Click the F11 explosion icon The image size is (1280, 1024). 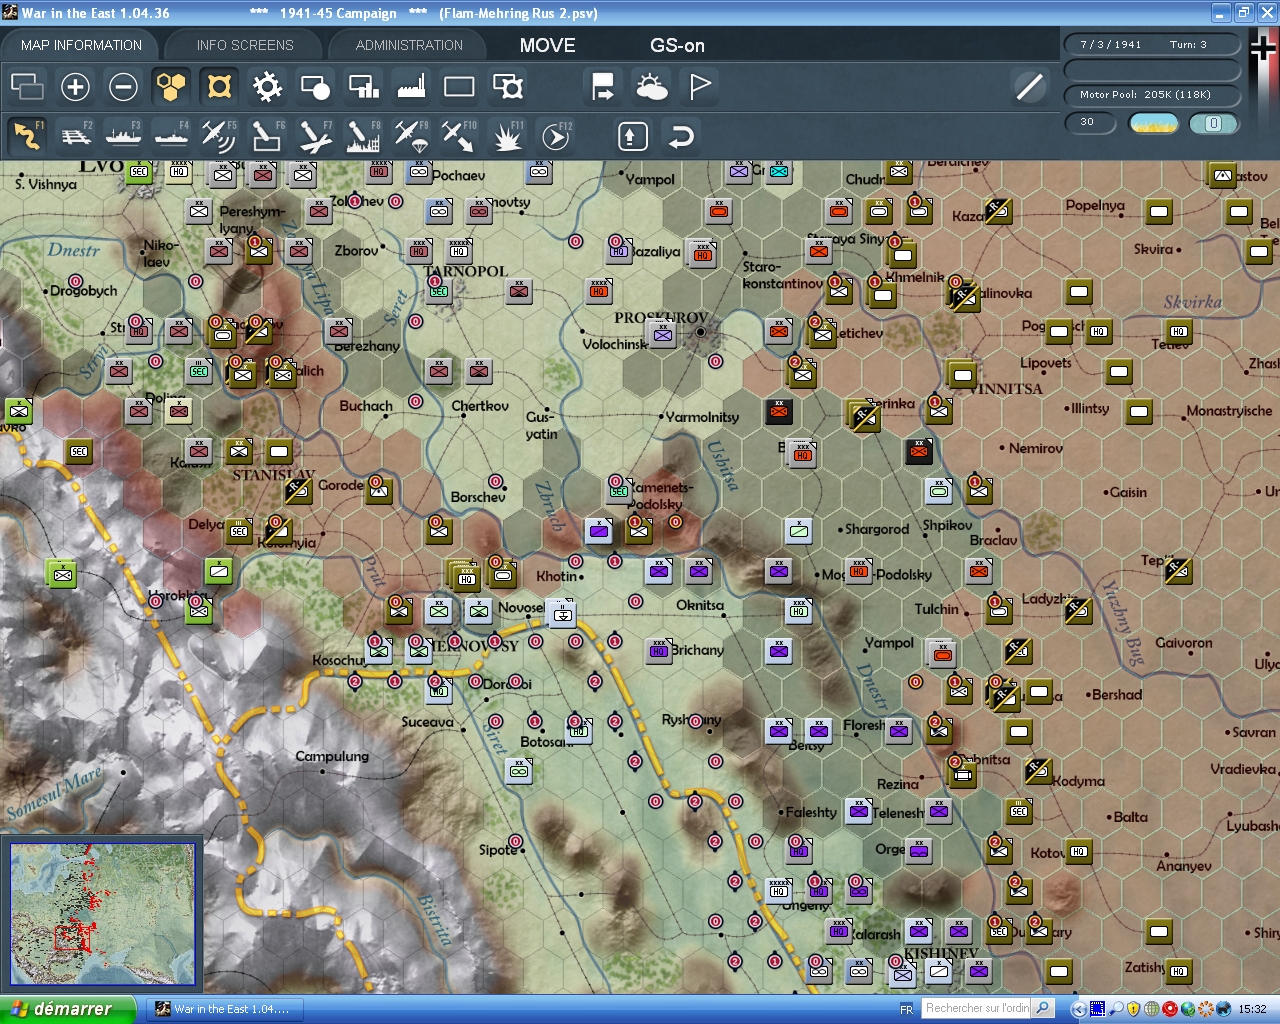coord(507,135)
